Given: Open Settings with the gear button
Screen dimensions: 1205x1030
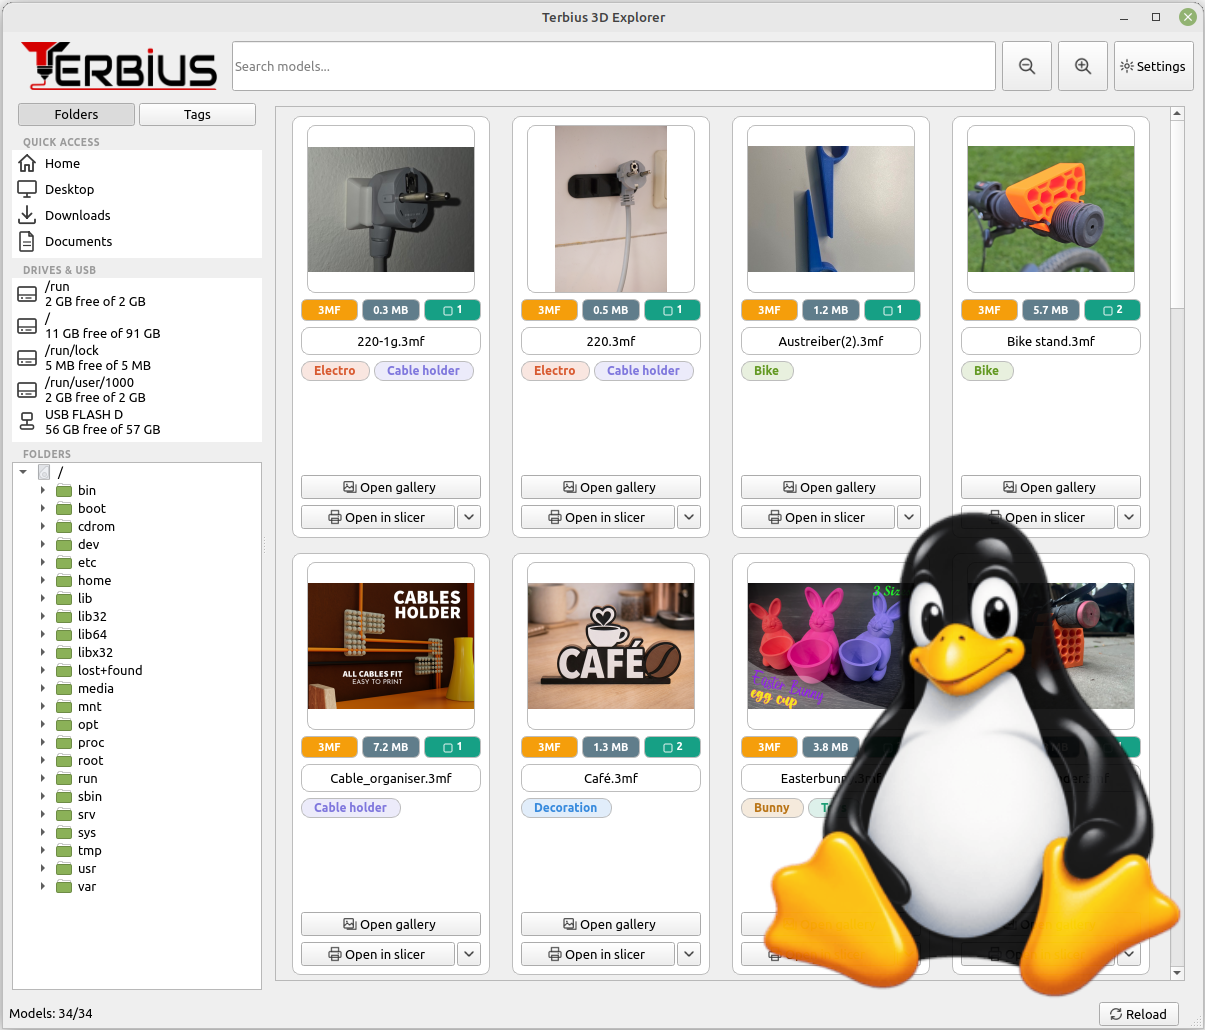Looking at the screenshot, I should pyautogui.click(x=1154, y=66).
